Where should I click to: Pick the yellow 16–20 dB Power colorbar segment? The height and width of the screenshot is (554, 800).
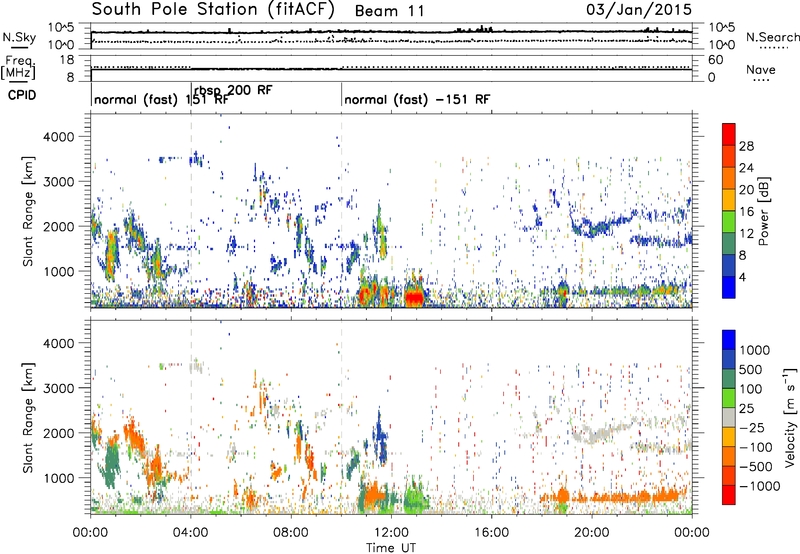pyautogui.click(x=729, y=200)
